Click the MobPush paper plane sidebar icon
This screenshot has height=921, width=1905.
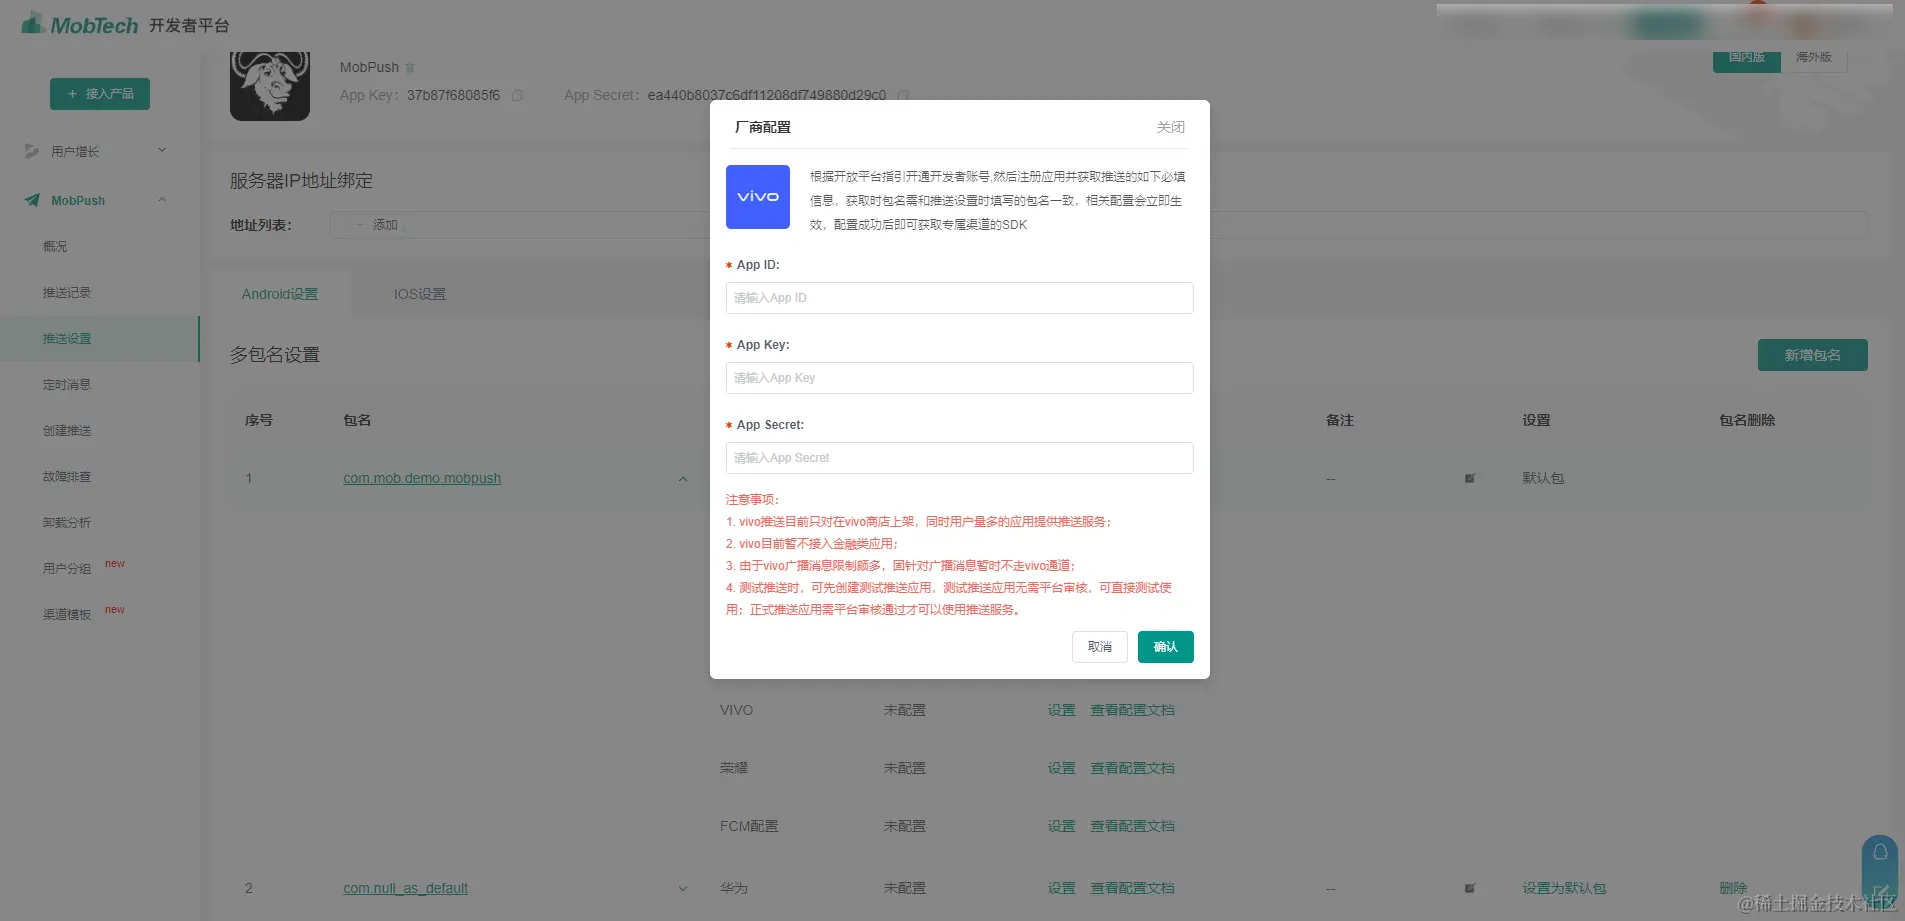pyautogui.click(x=33, y=200)
